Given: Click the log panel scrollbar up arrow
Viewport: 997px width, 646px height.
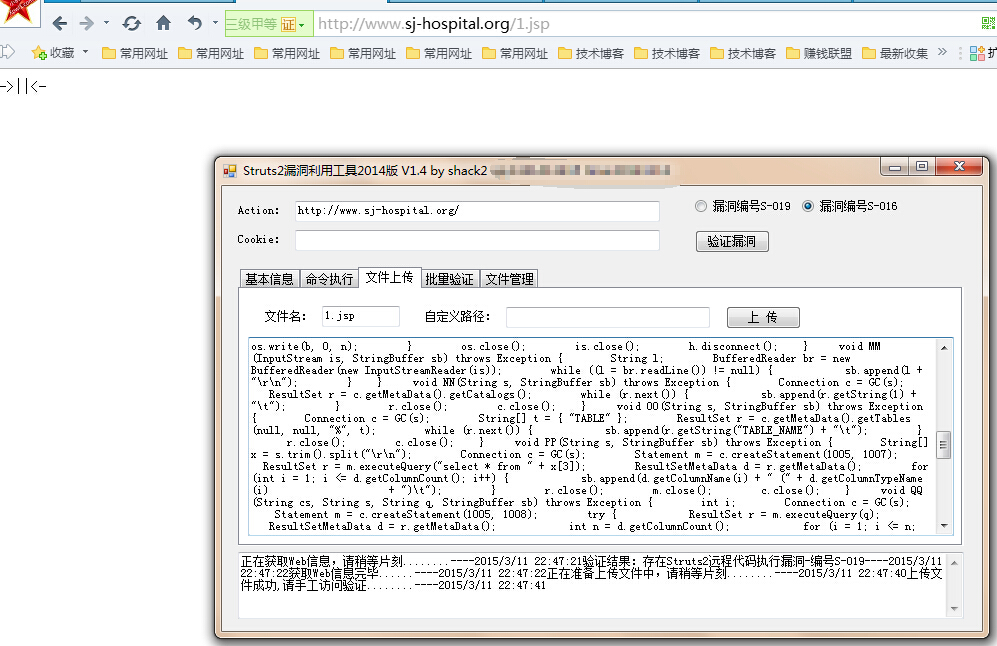Looking at the screenshot, I should click(954, 563).
